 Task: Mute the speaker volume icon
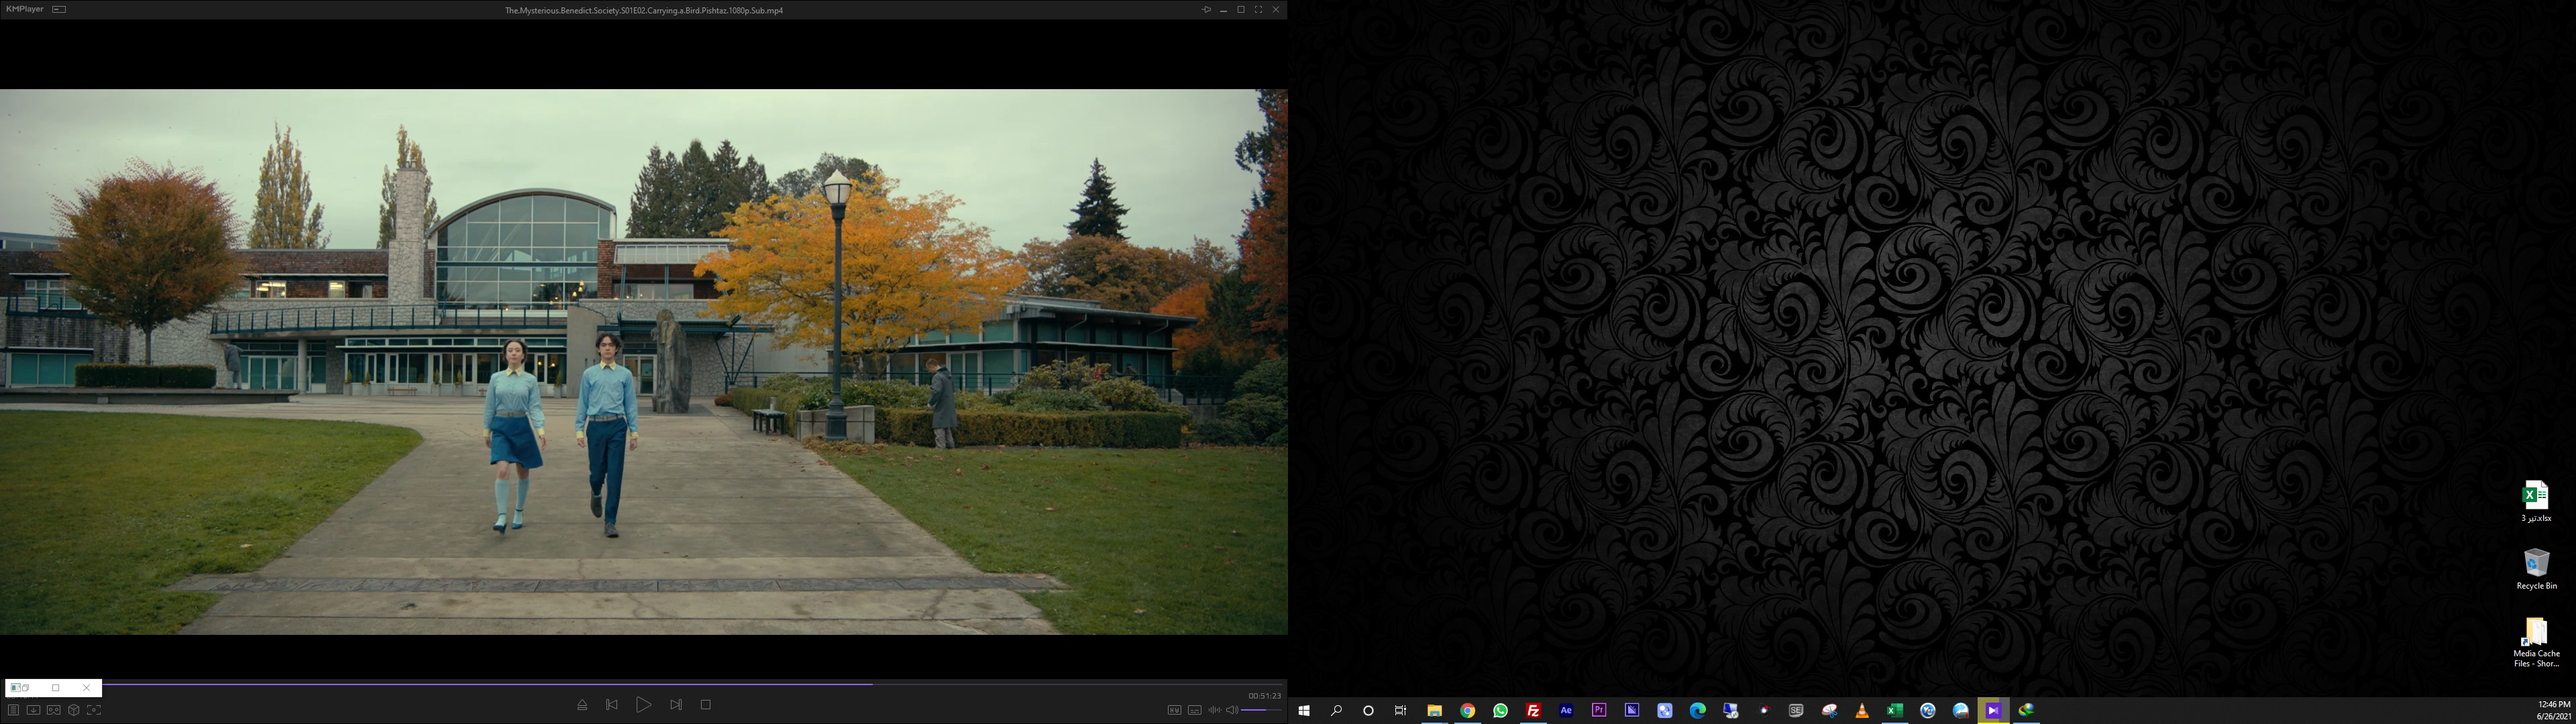point(1232,710)
